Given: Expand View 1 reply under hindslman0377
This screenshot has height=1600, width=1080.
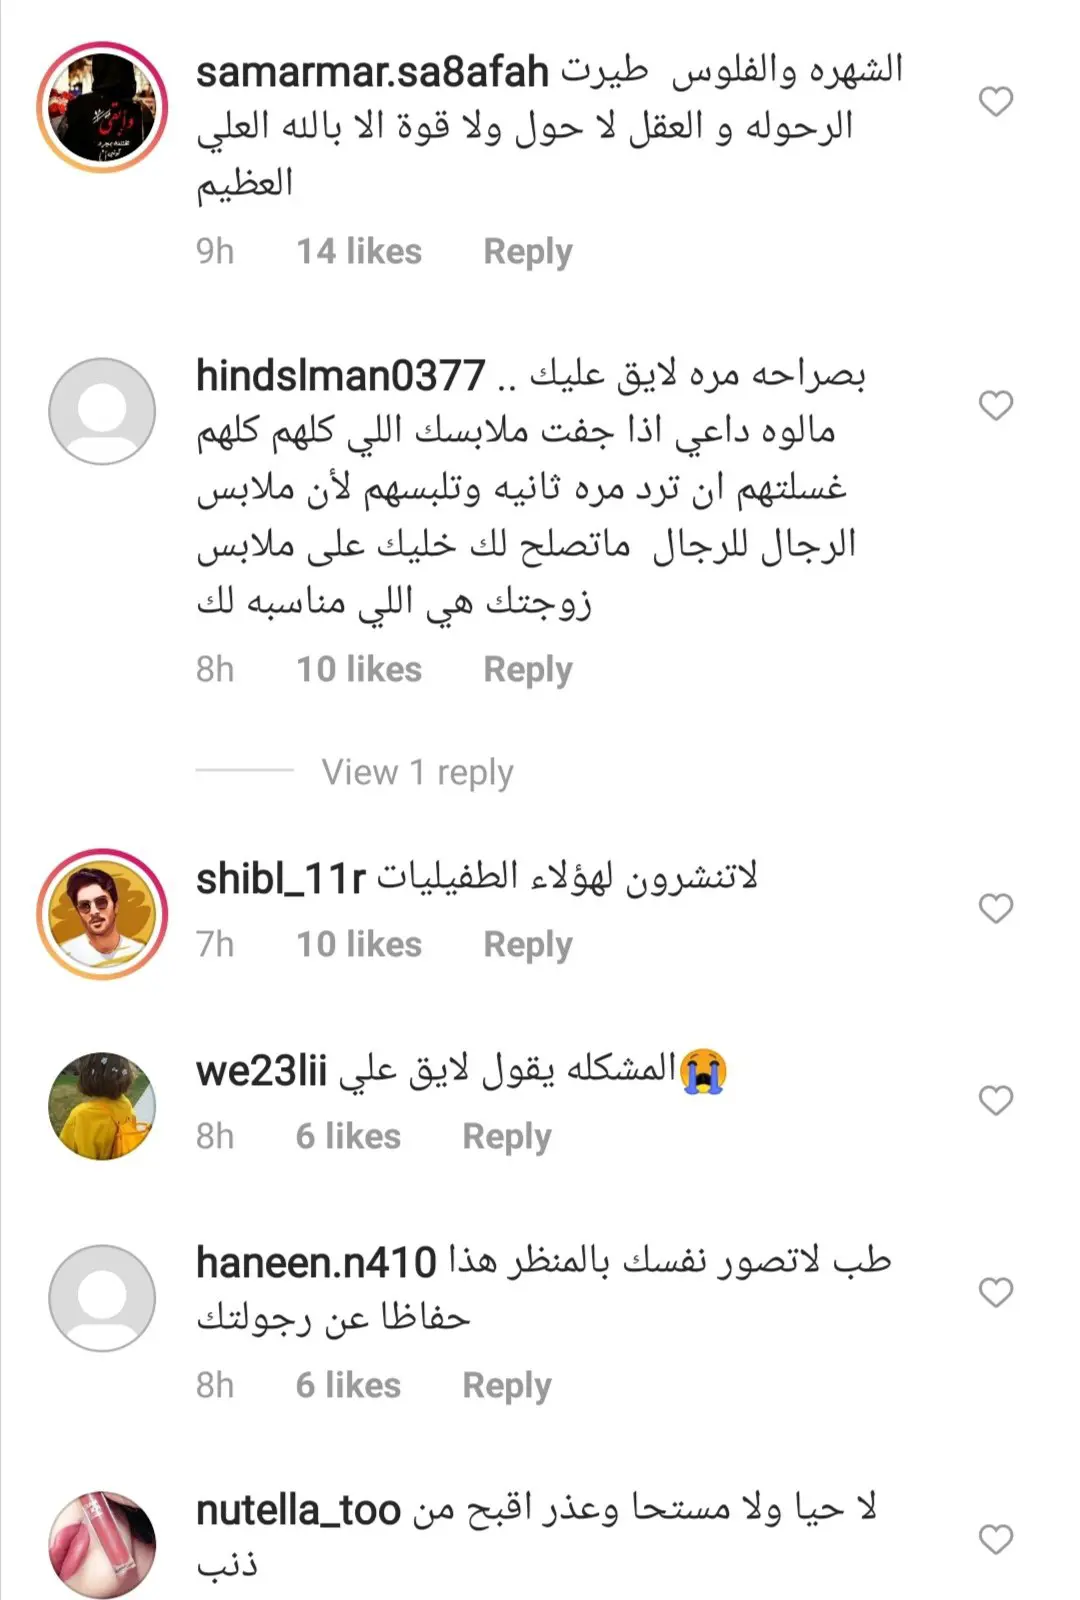Looking at the screenshot, I should (417, 772).
